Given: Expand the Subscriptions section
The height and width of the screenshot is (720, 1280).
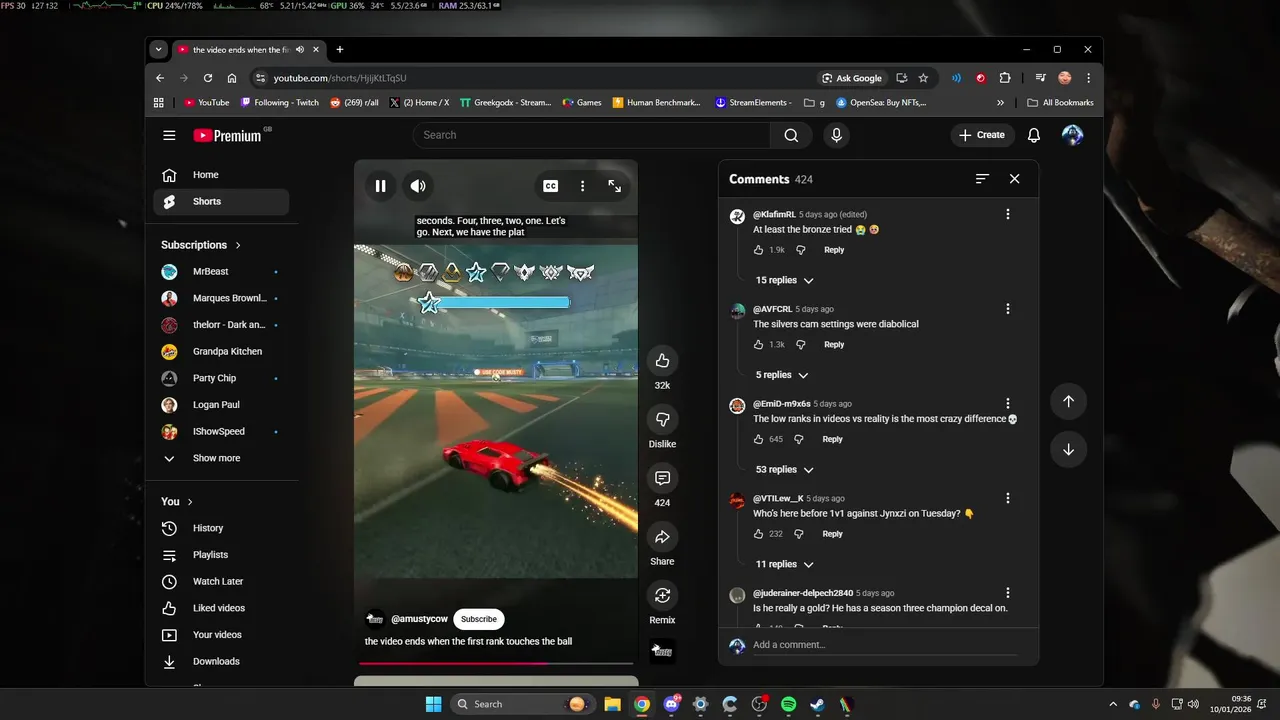Looking at the screenshot, I should [x=201, y=245].
